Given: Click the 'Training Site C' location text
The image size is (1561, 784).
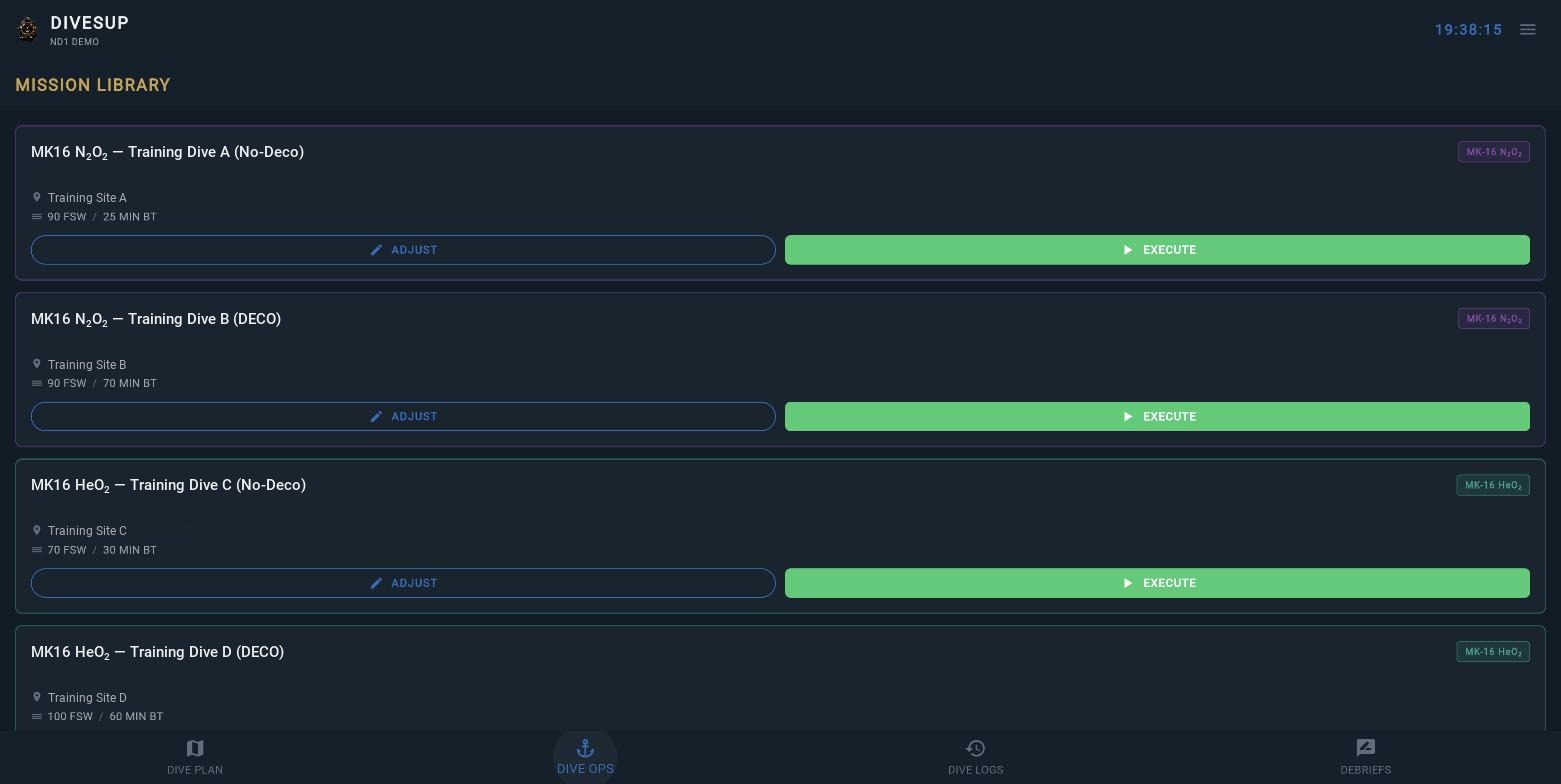Looking at the screenshot, I should coord(87,531).
